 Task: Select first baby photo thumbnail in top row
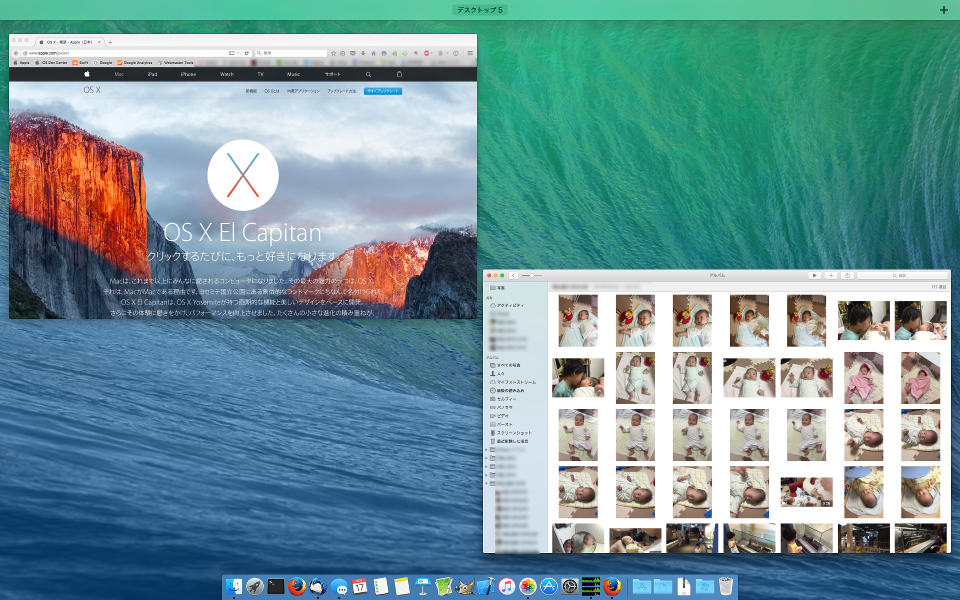[578, 321]
